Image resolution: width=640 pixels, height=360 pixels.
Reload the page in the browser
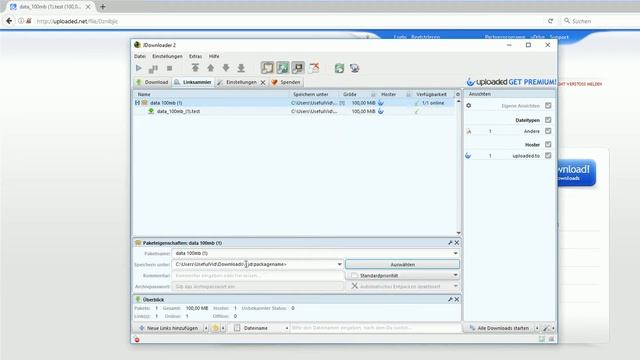coord(550,21)
